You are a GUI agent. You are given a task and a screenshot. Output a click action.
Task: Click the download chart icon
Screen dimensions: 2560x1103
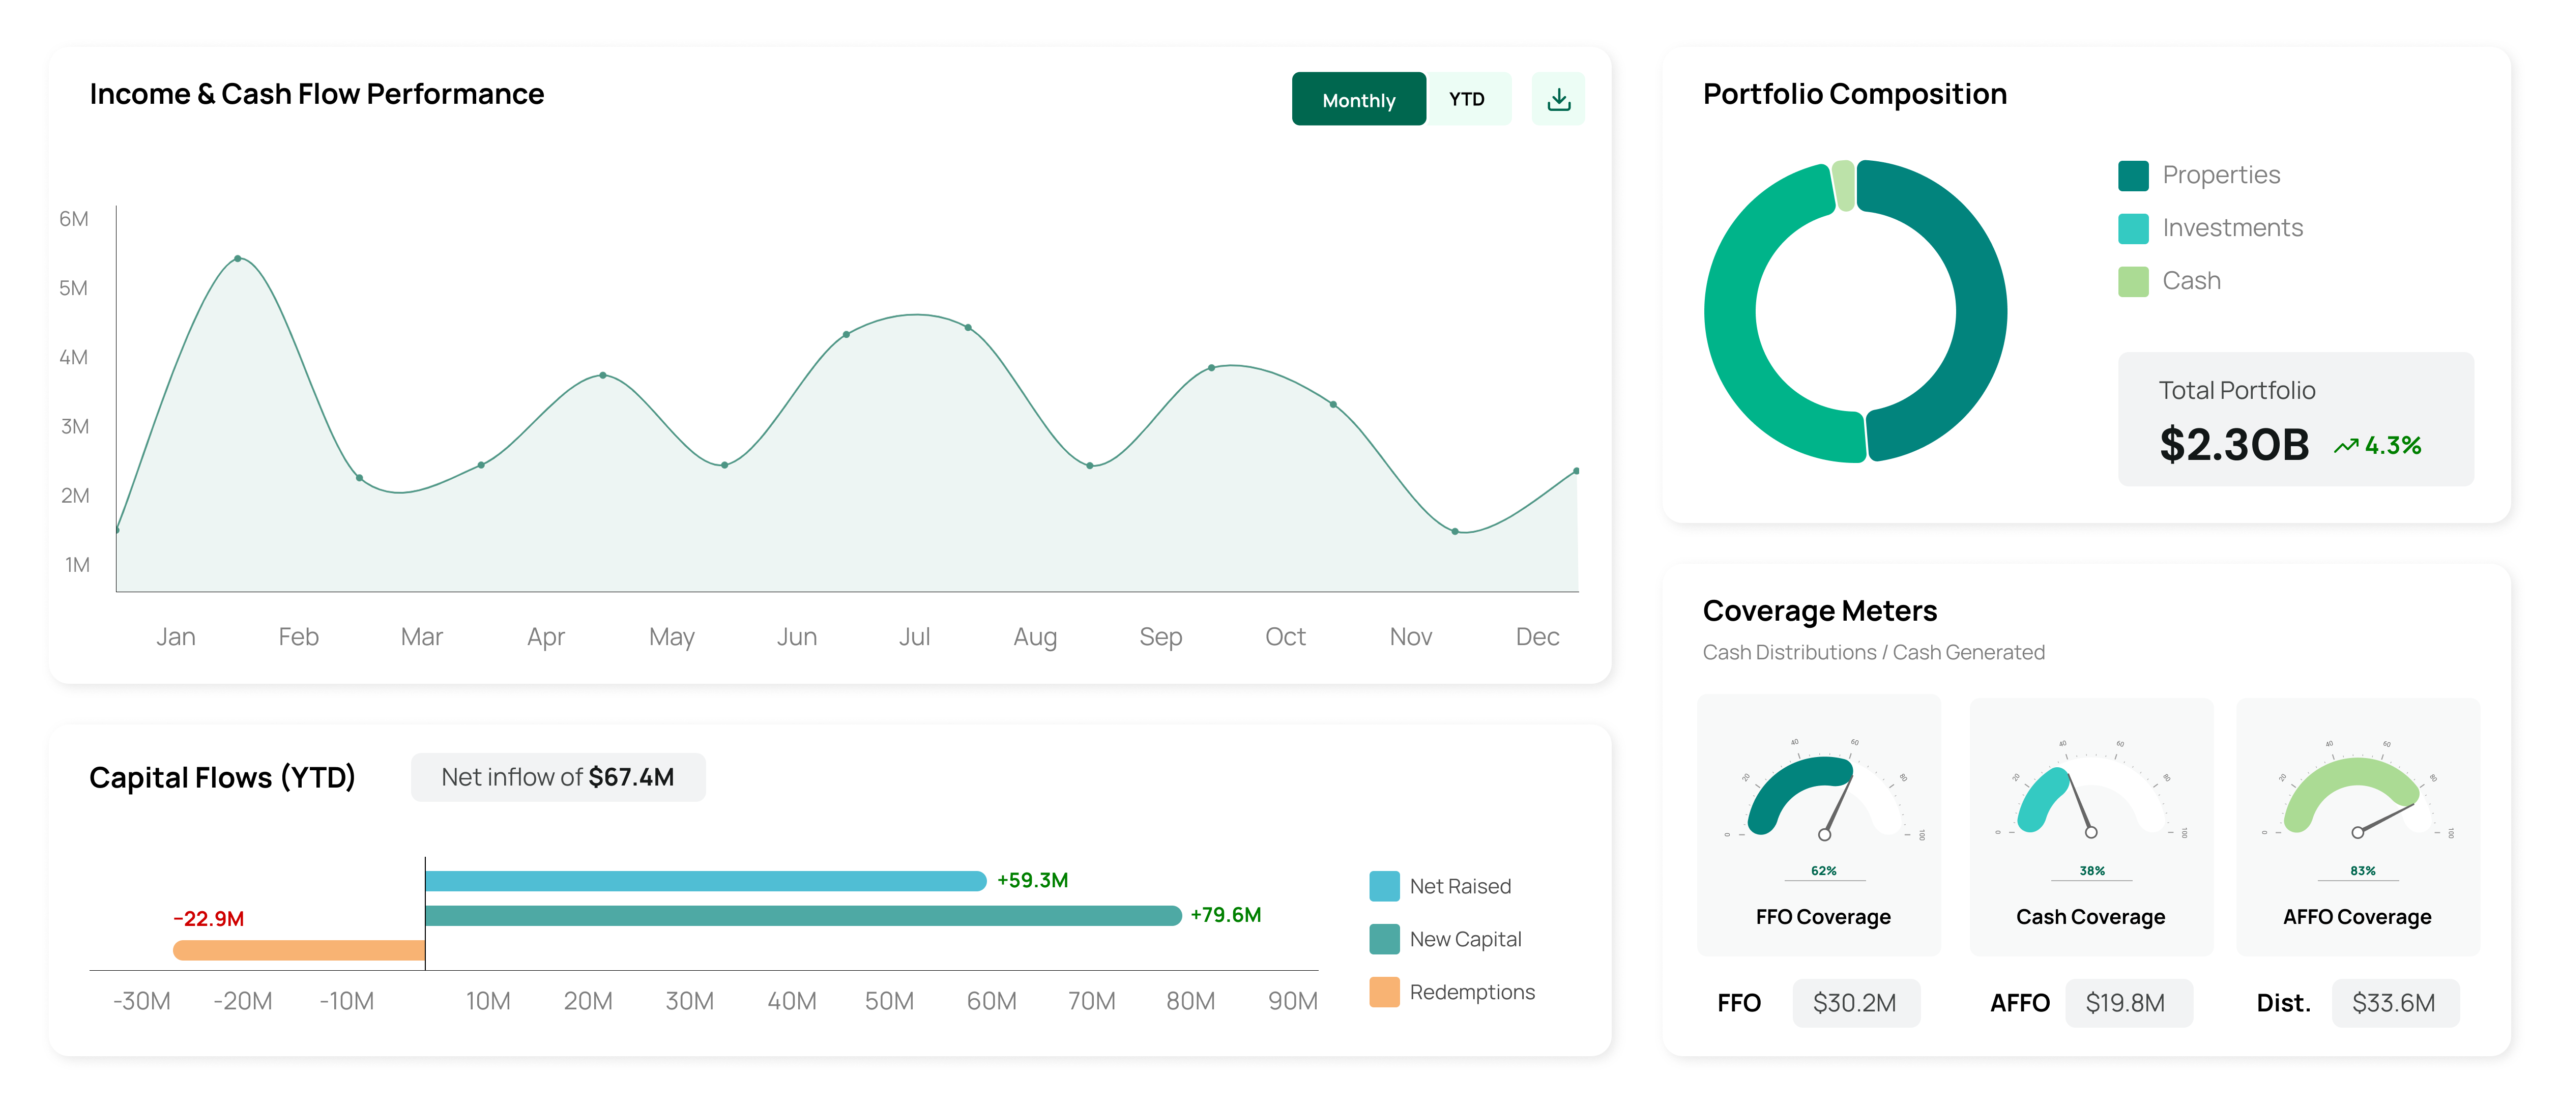pos(1557,99)
